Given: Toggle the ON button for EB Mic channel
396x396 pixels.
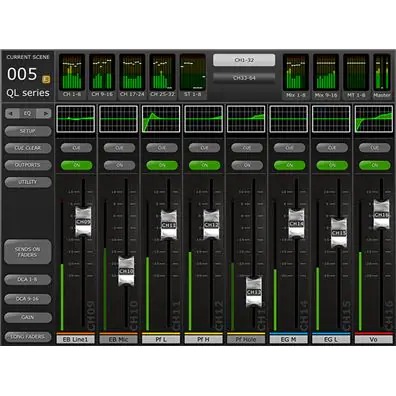Looking at the screenshot, I should point(119,165).
